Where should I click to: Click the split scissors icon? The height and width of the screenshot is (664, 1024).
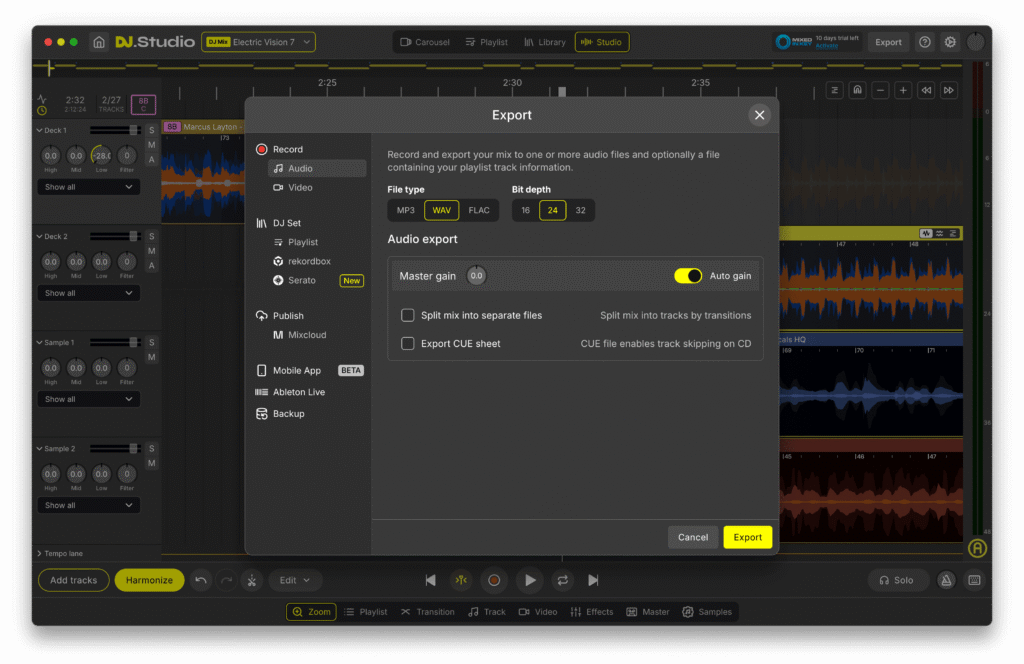pyautogui.click(x=251, y=580)
